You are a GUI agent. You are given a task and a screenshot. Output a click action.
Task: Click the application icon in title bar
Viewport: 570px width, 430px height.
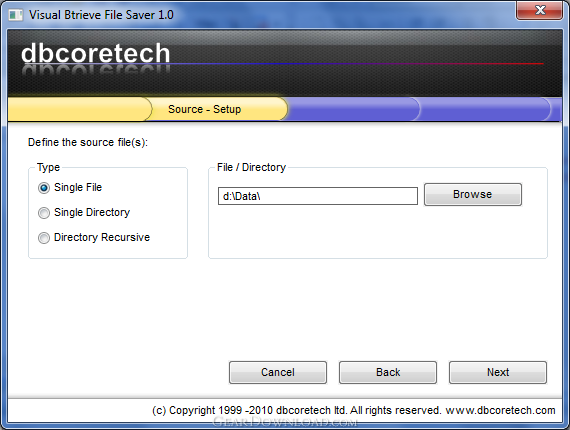[16, 15]
